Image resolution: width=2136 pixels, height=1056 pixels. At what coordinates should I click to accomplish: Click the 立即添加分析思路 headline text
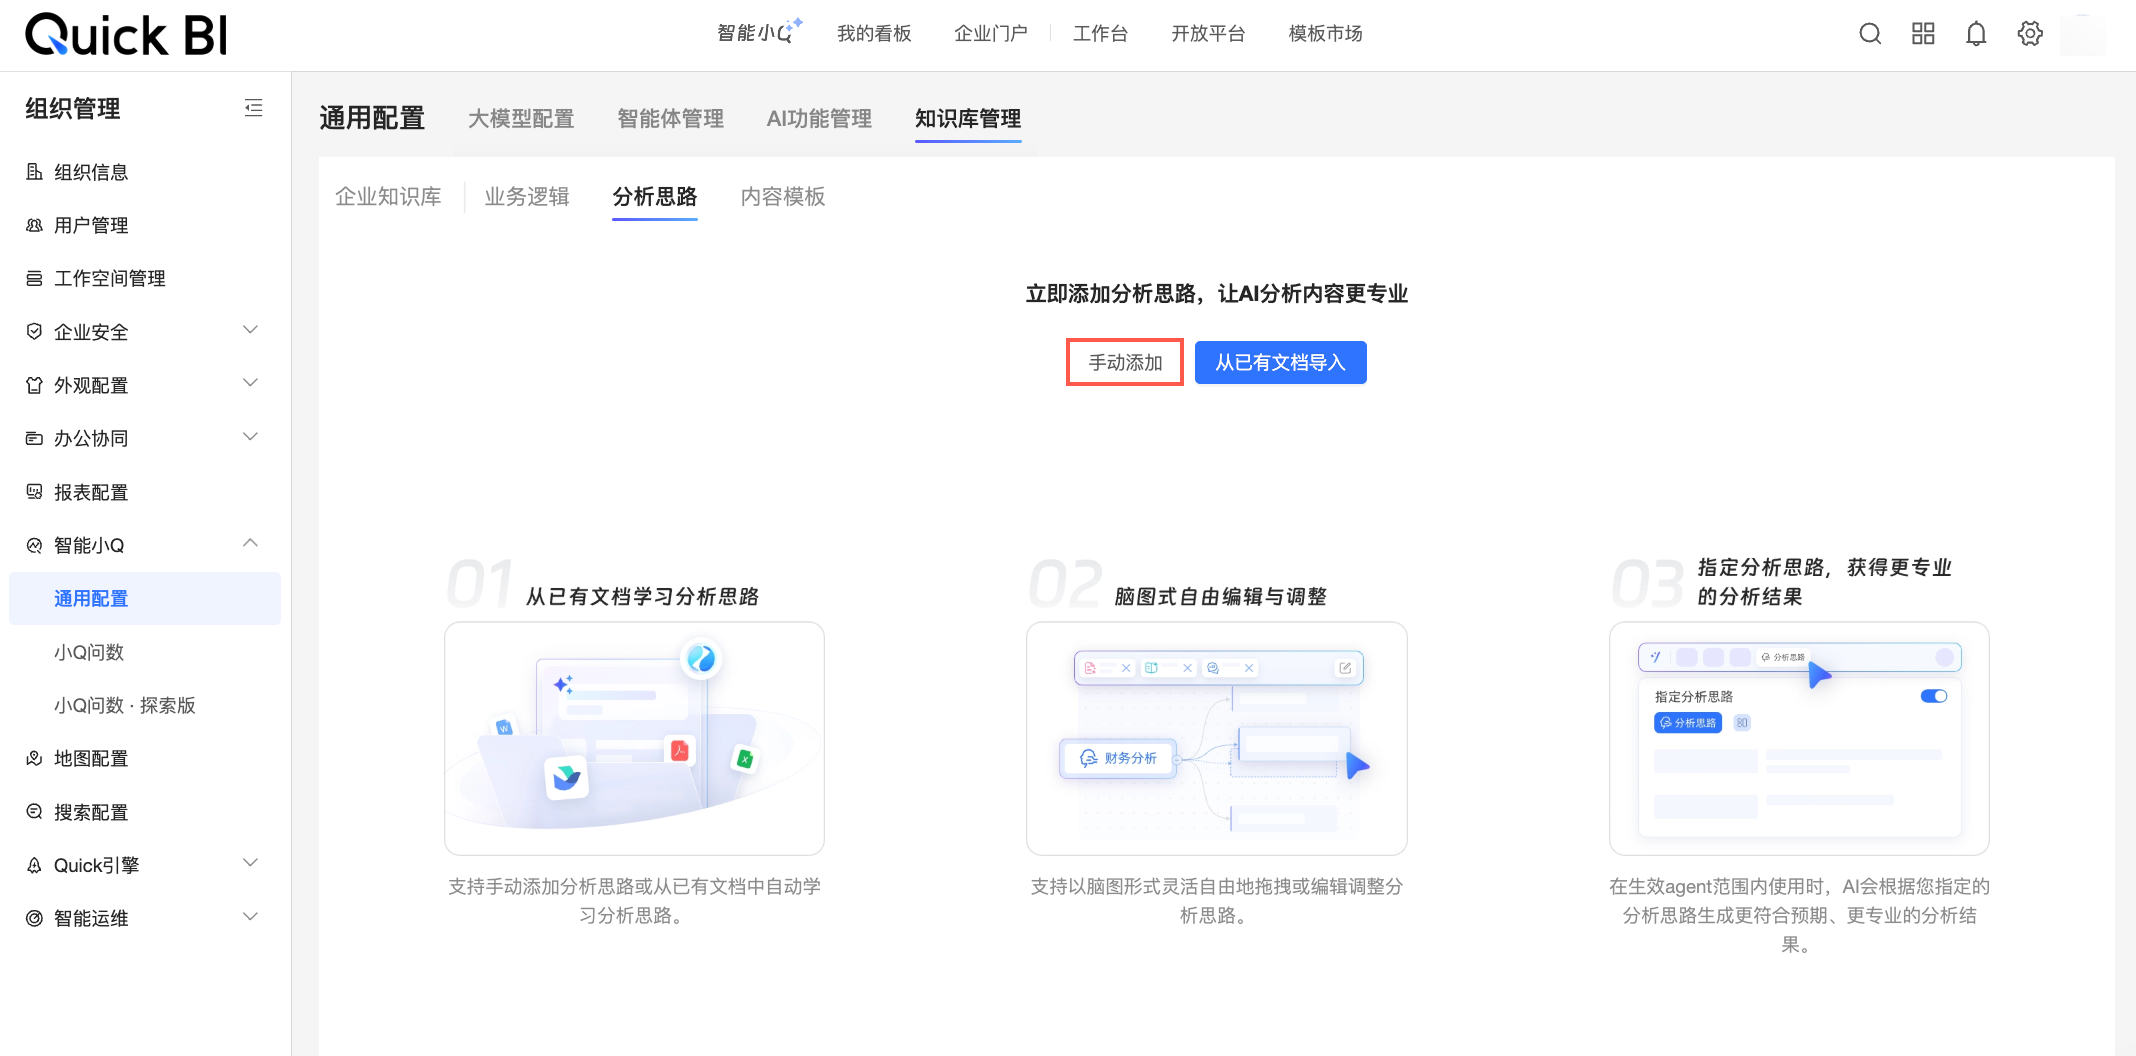click(x=1217, y=293)
